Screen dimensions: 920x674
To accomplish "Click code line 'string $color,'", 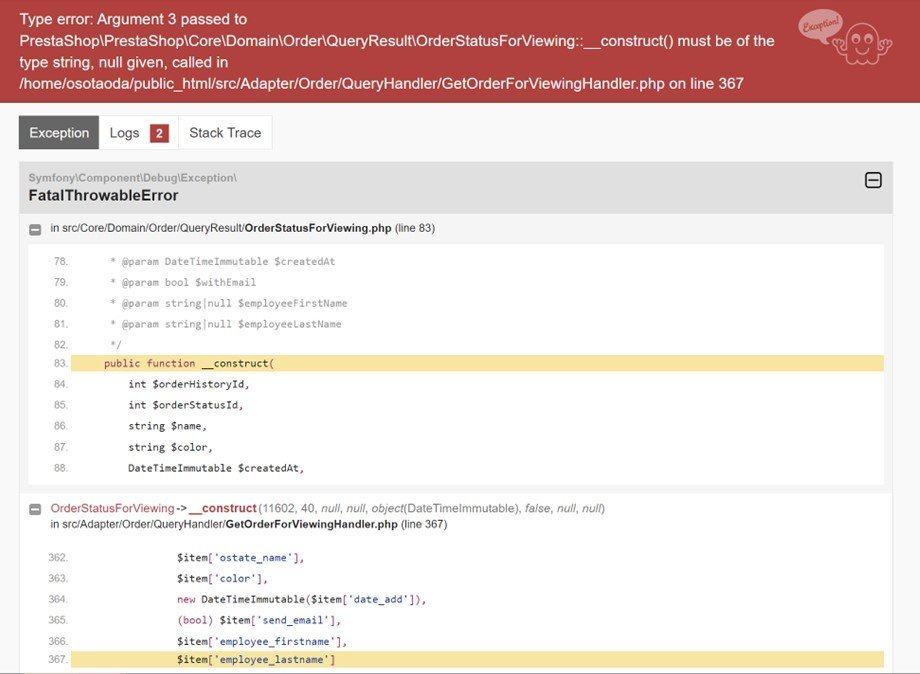I will tap(170, 447).
